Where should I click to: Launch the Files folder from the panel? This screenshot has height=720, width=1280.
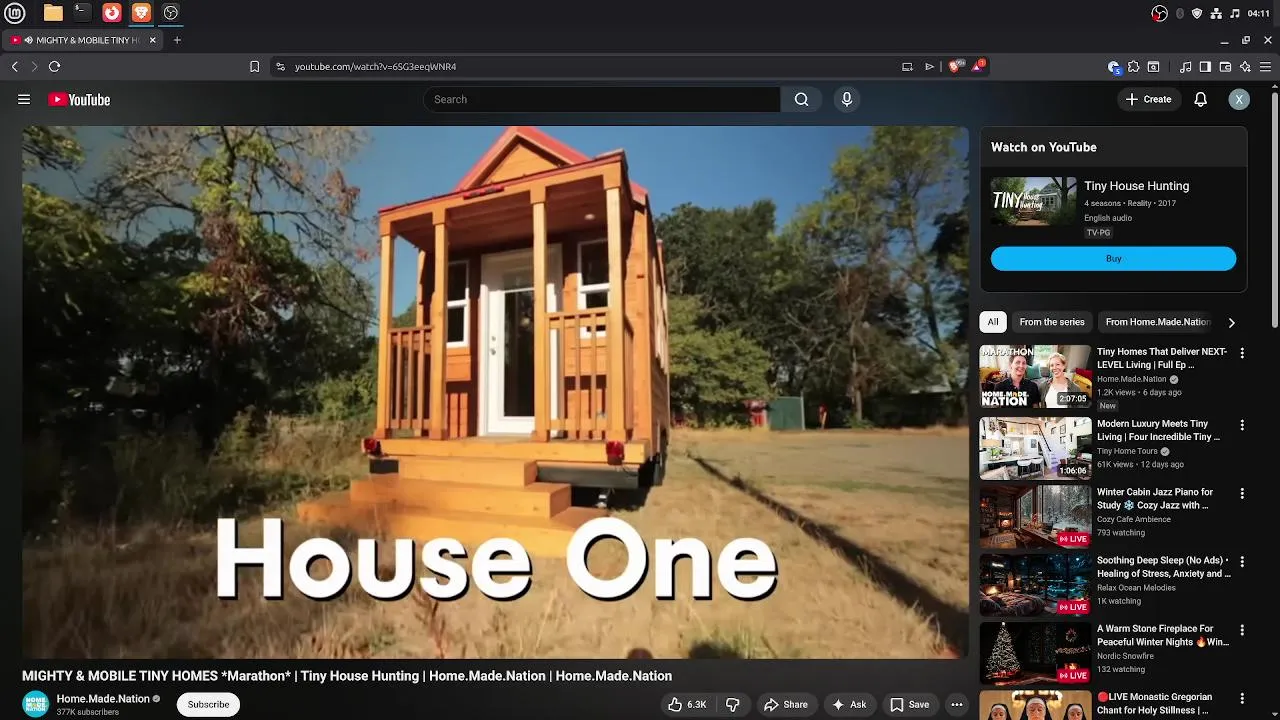click(53, 13)
